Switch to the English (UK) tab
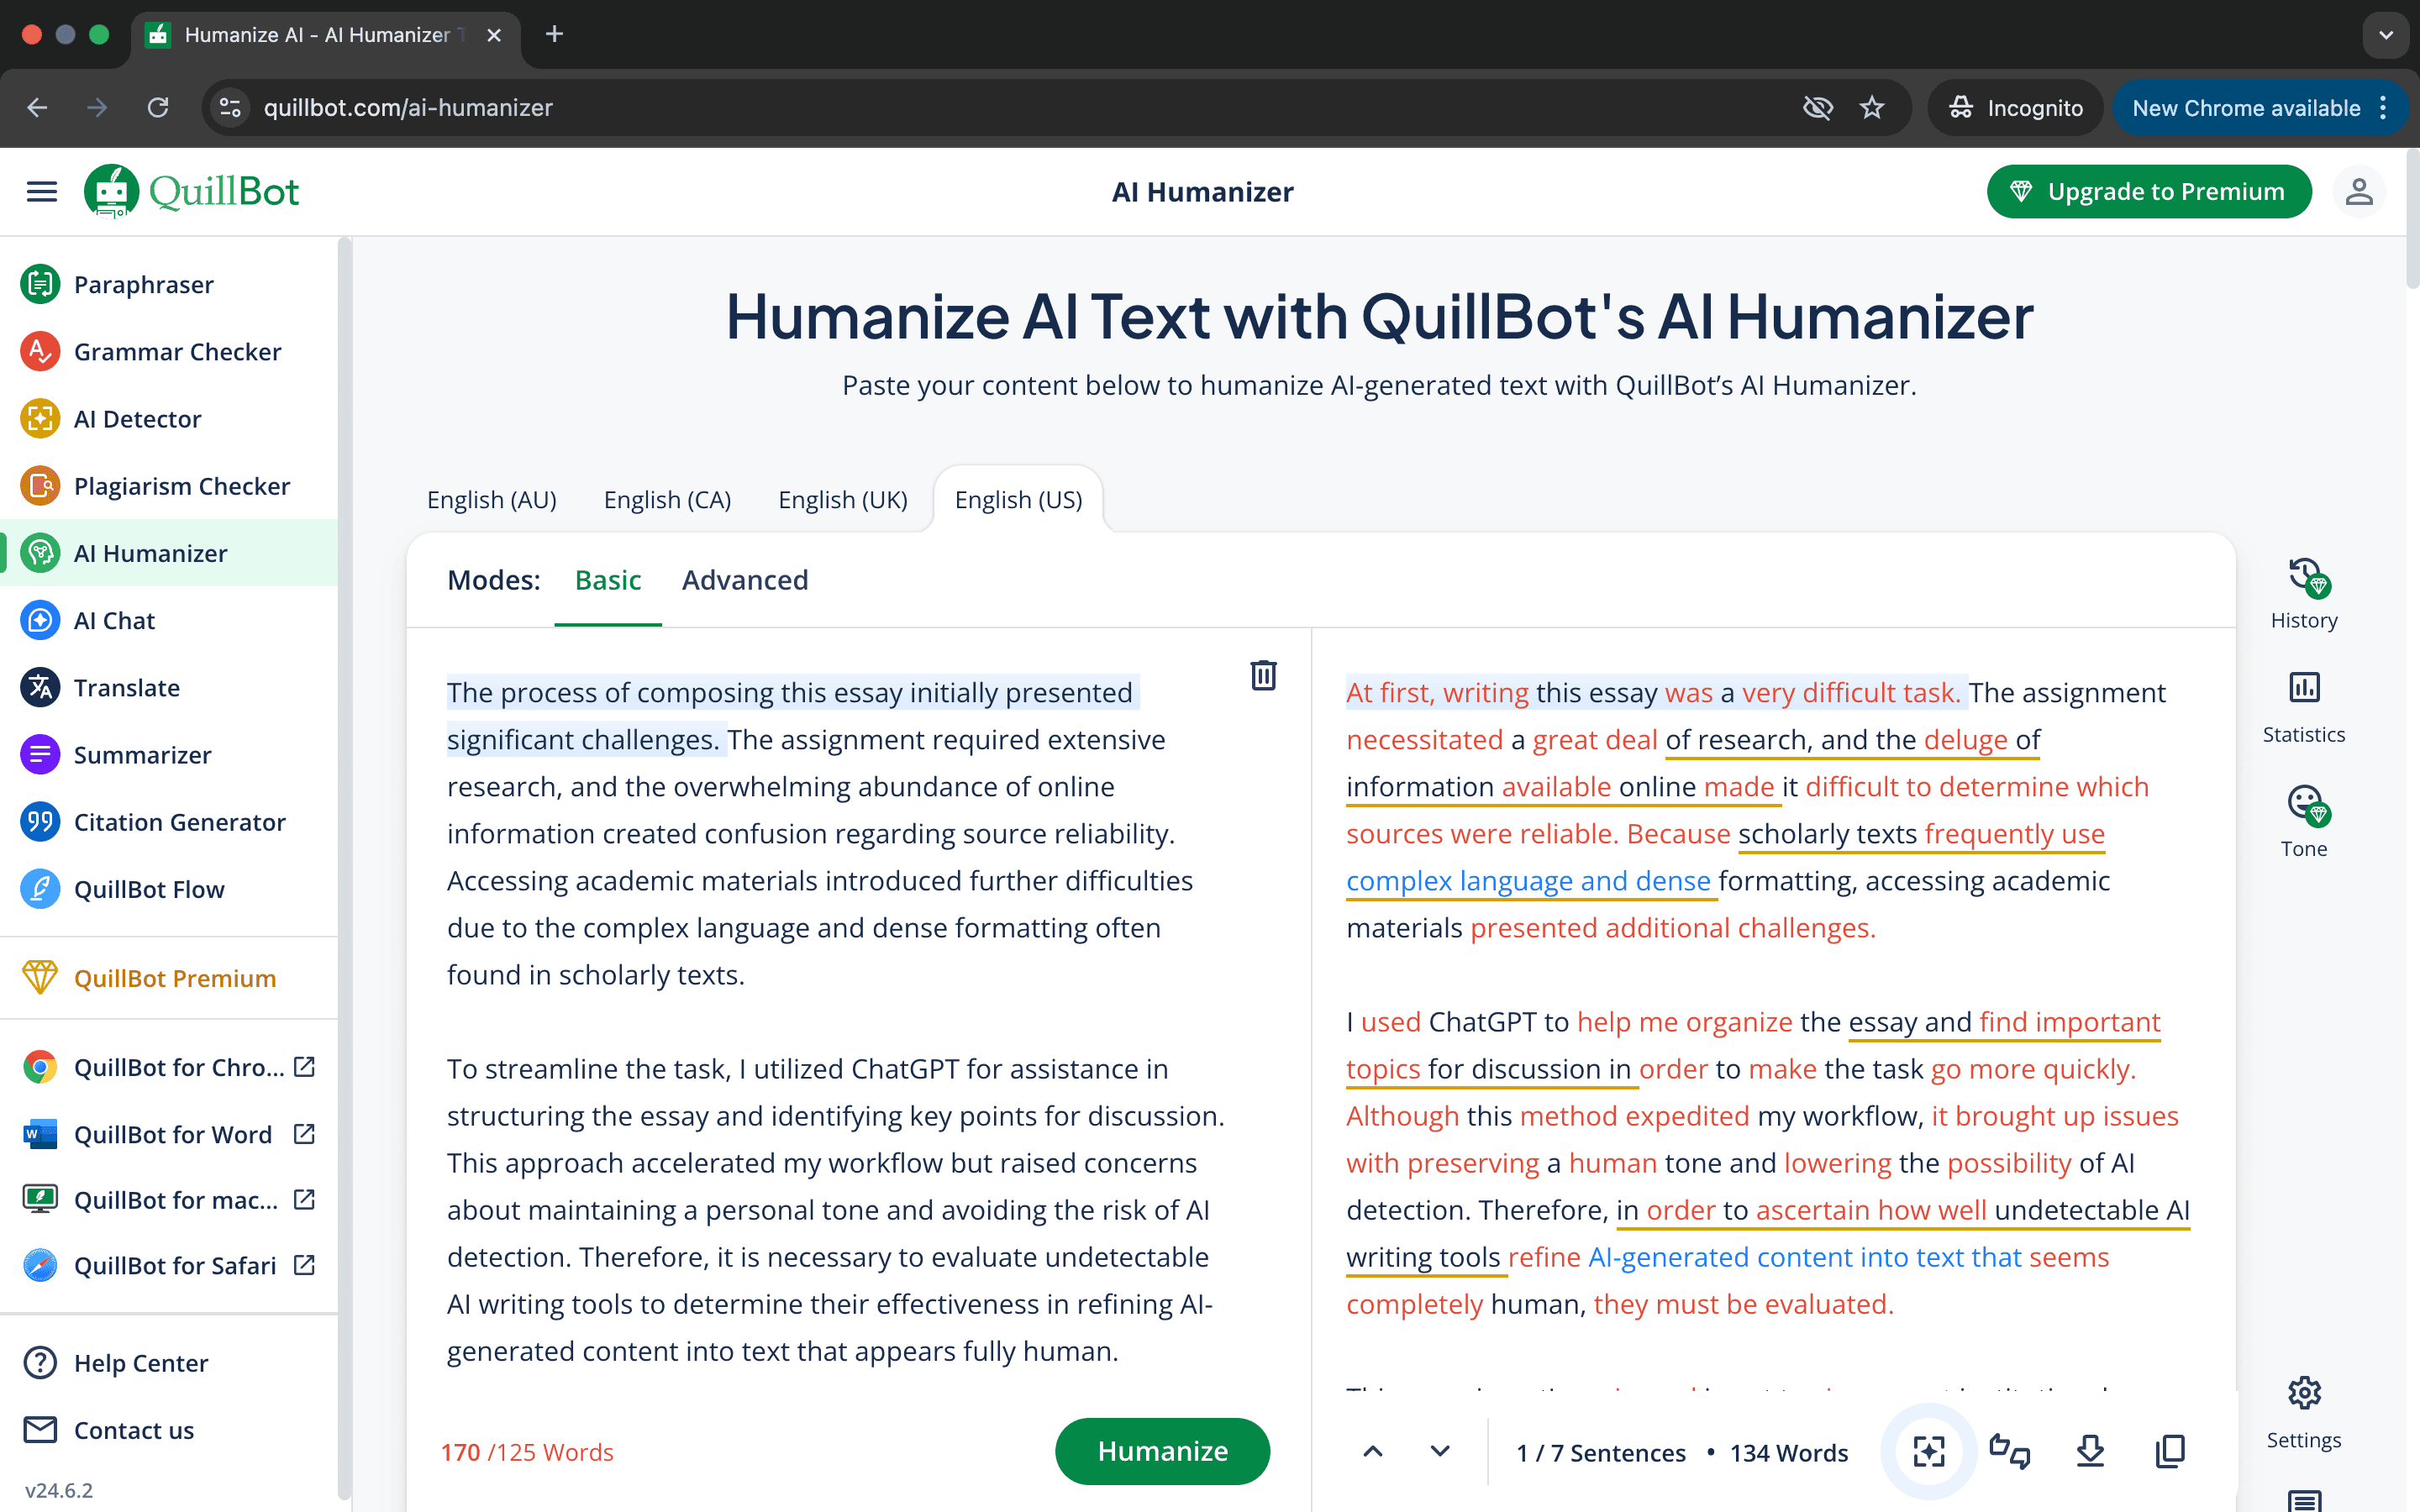 [x=843, y=499]
